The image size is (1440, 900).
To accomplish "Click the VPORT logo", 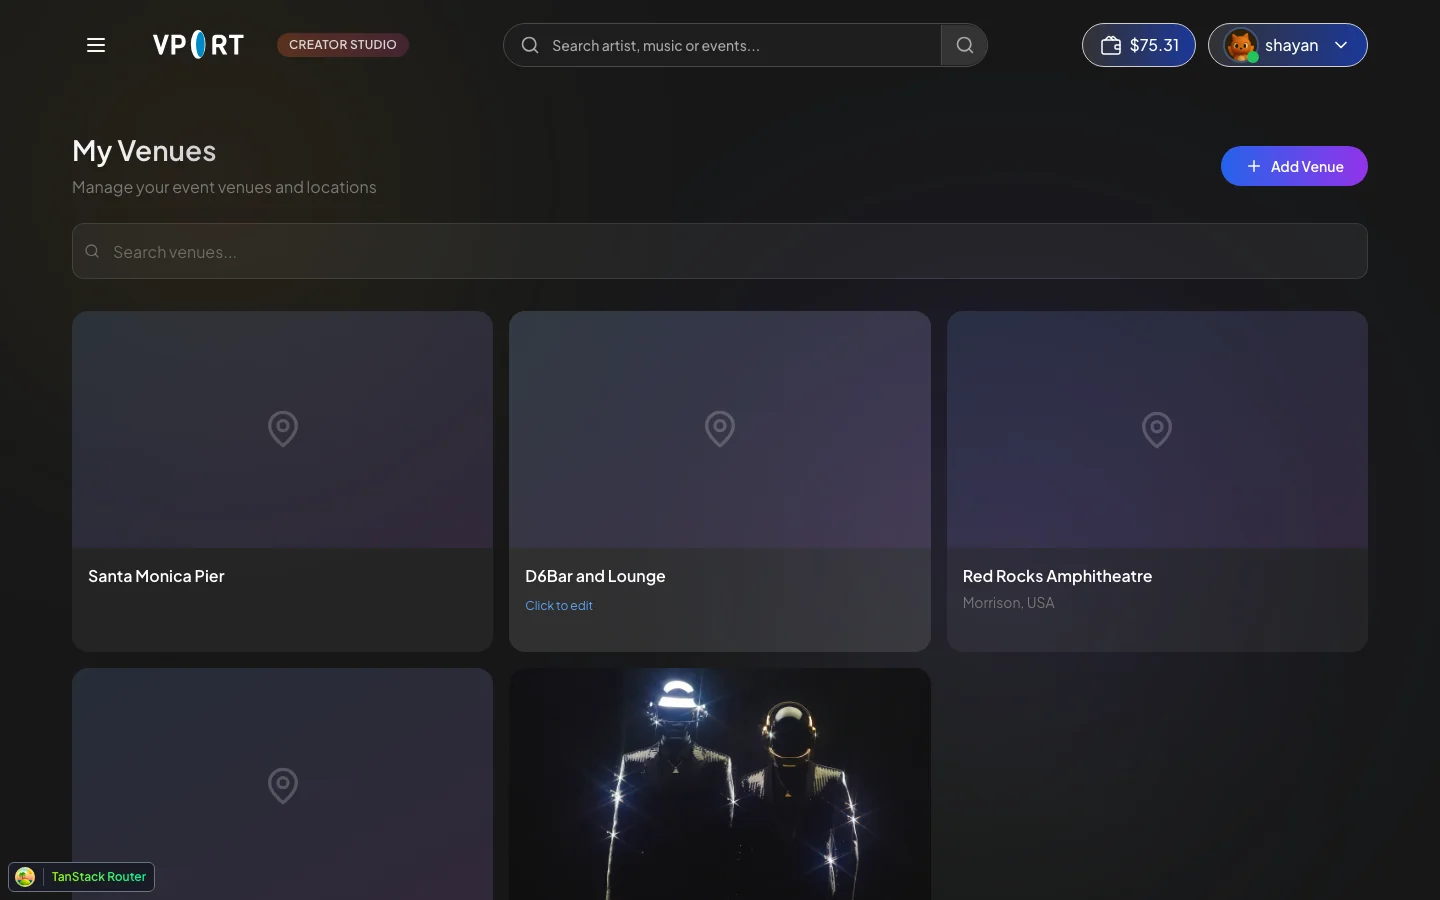I will click(198, 45).
